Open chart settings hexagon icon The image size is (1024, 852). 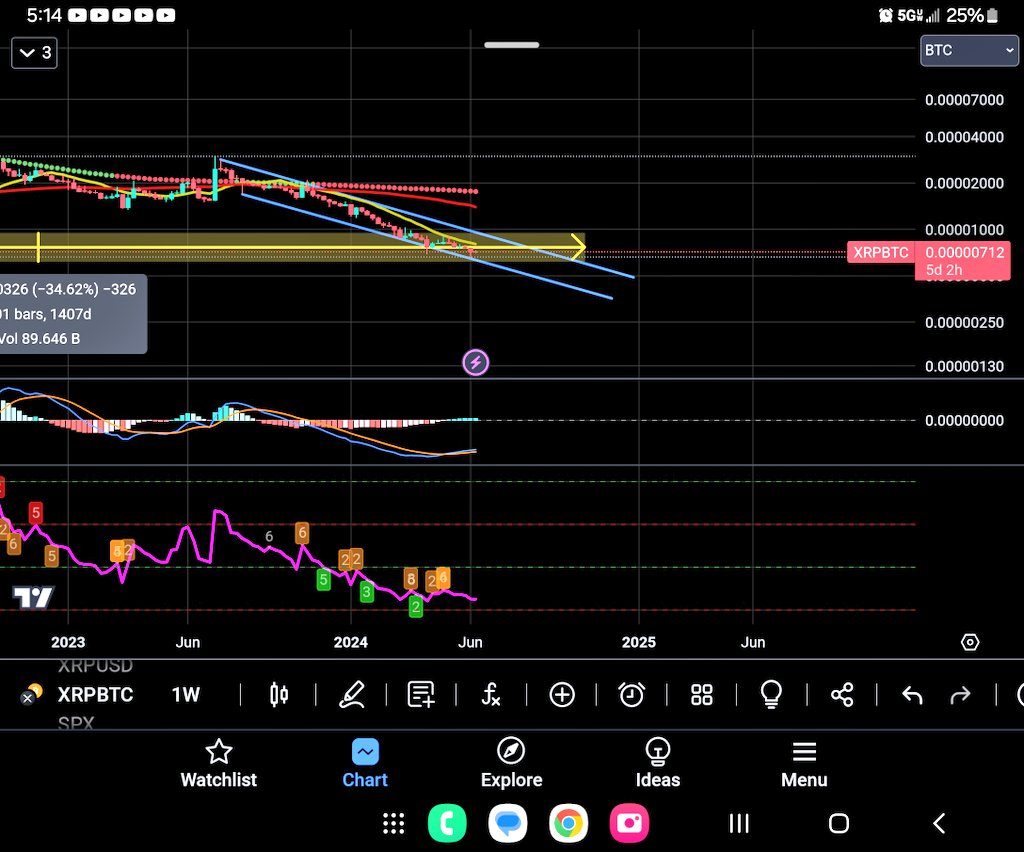tap(970, 642)
